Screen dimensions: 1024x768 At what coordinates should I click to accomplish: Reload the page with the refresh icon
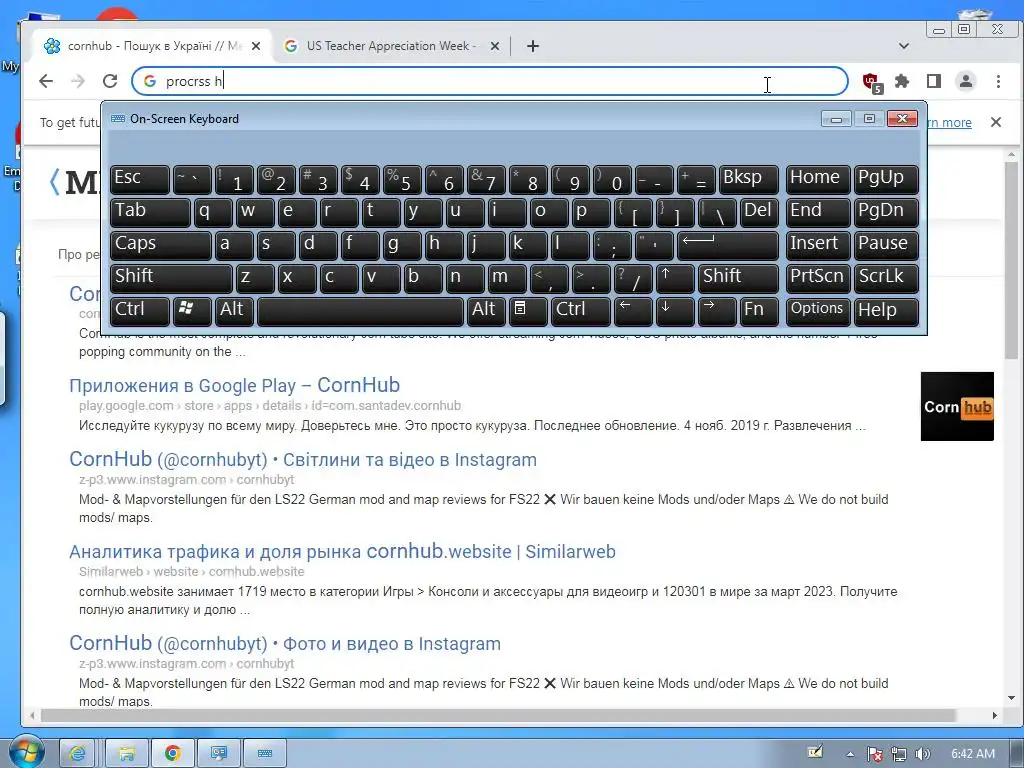(x=110, y=81)
